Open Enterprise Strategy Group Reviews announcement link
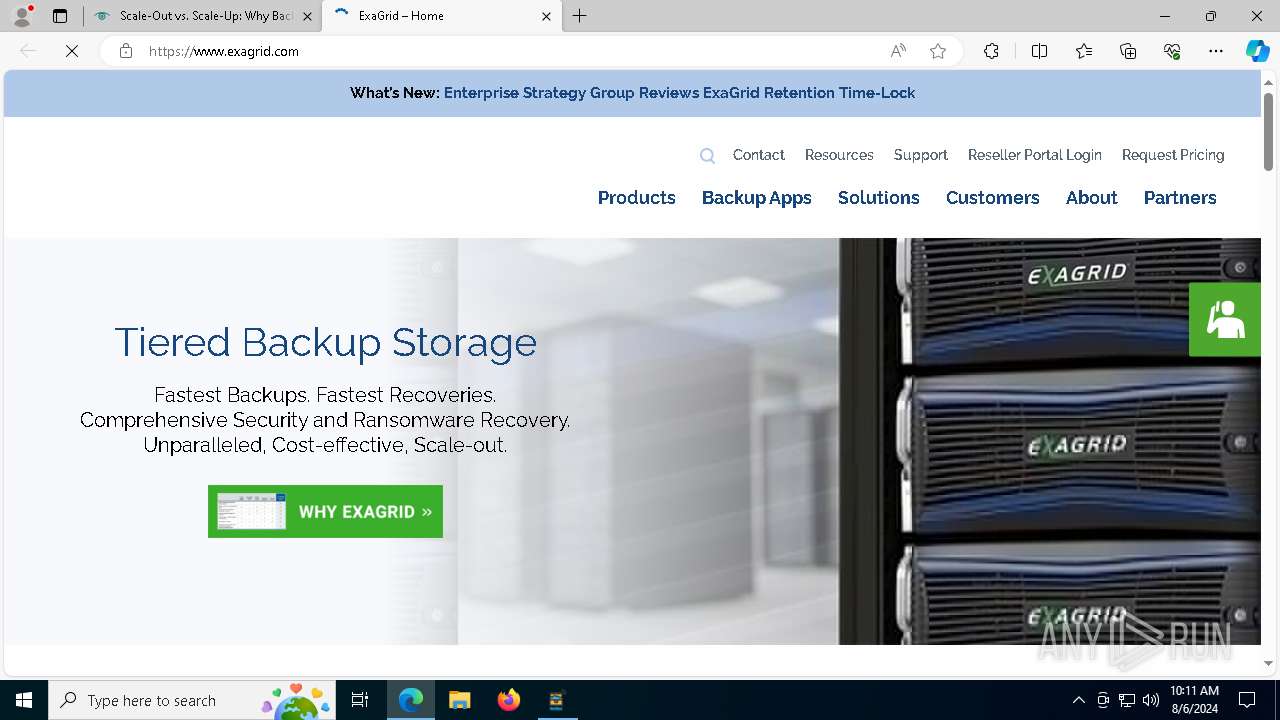Viewport: 1280px width, 720px height. (679, 93)
